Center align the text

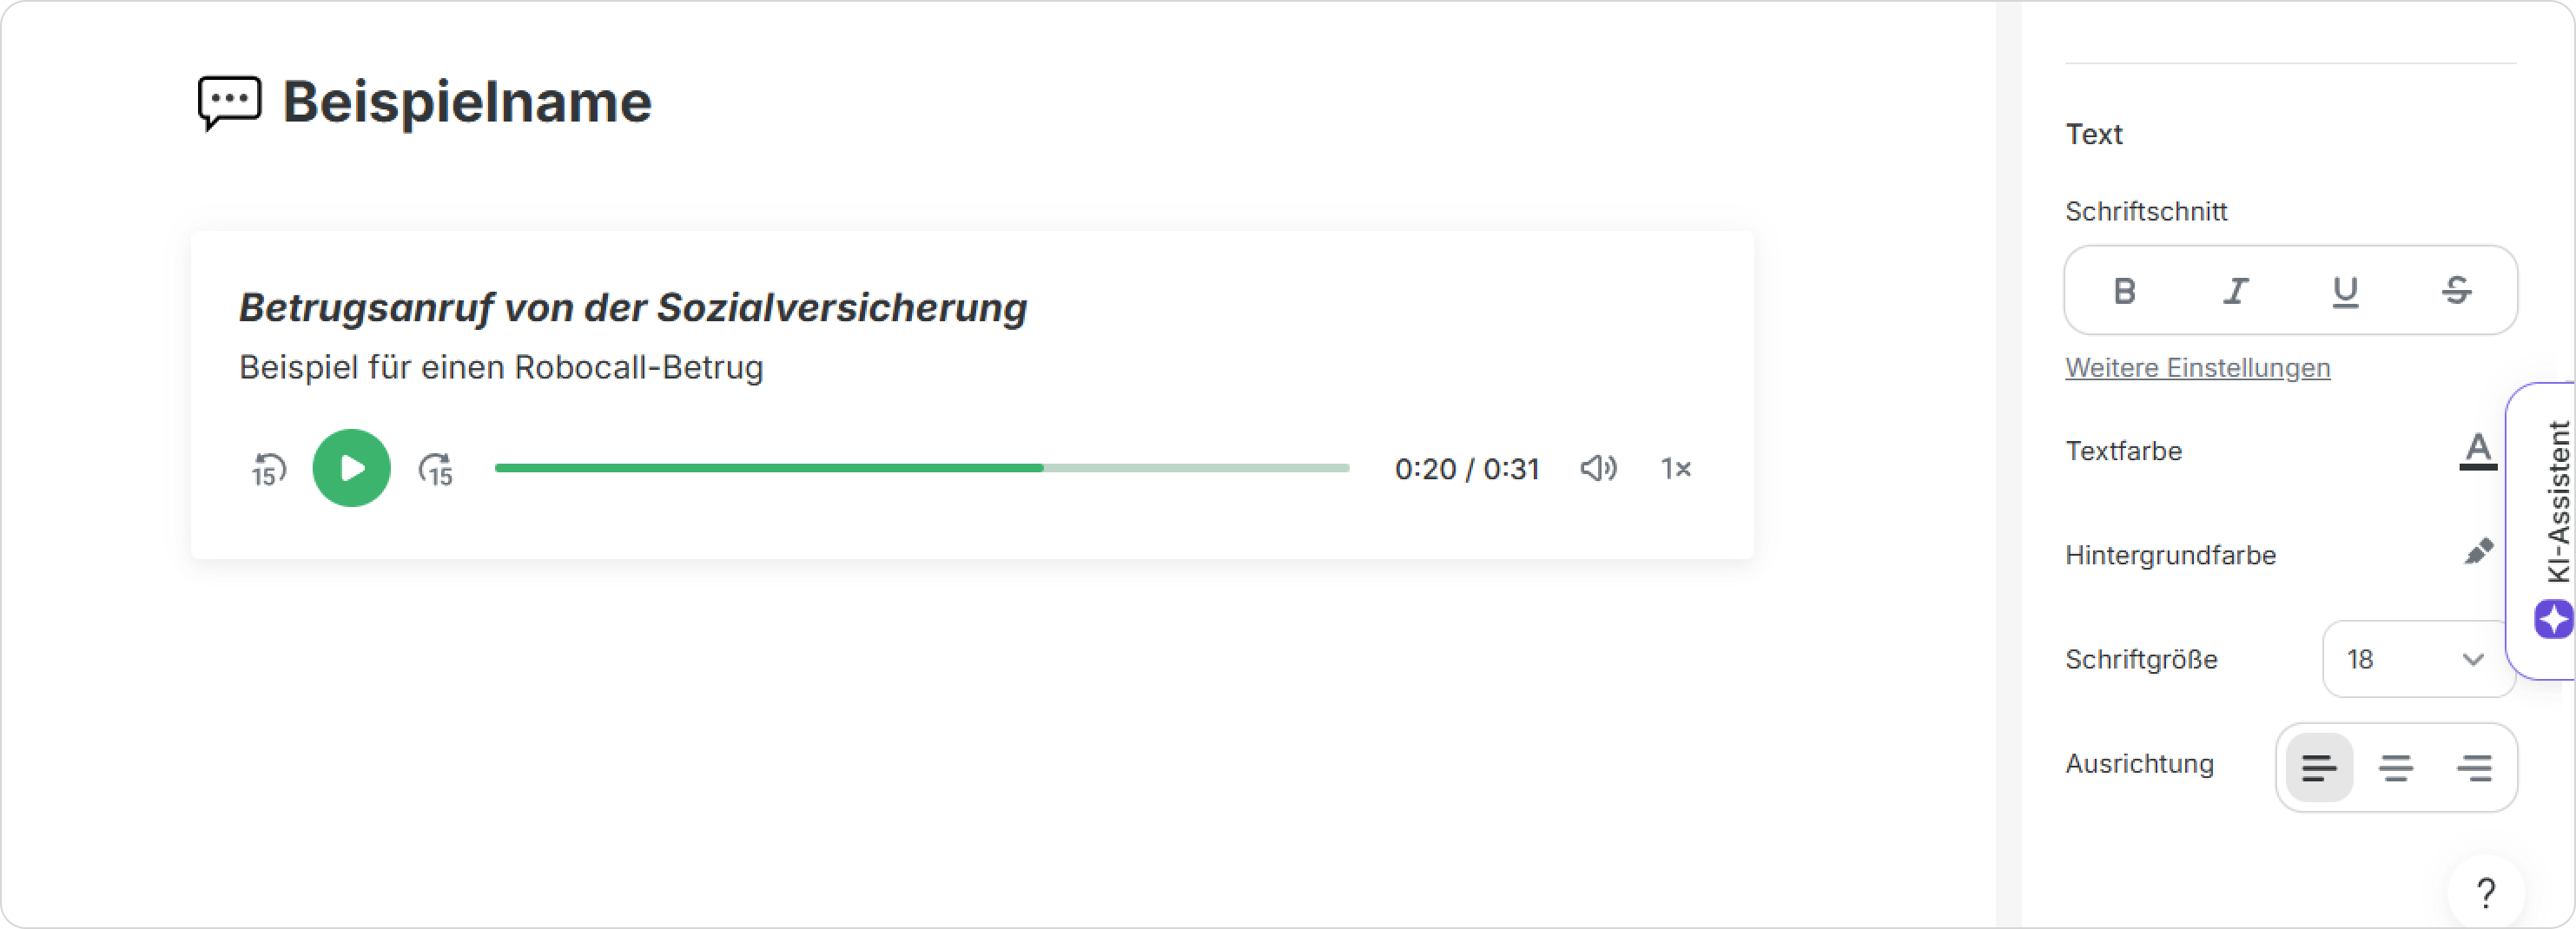pos(2396,768)
